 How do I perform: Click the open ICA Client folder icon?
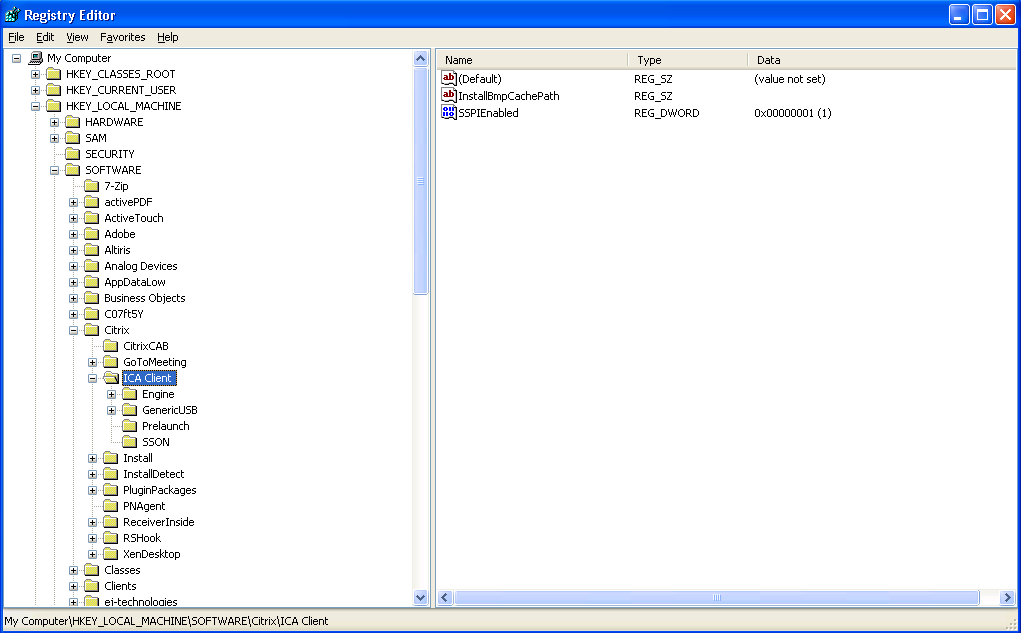pos(111,378)
